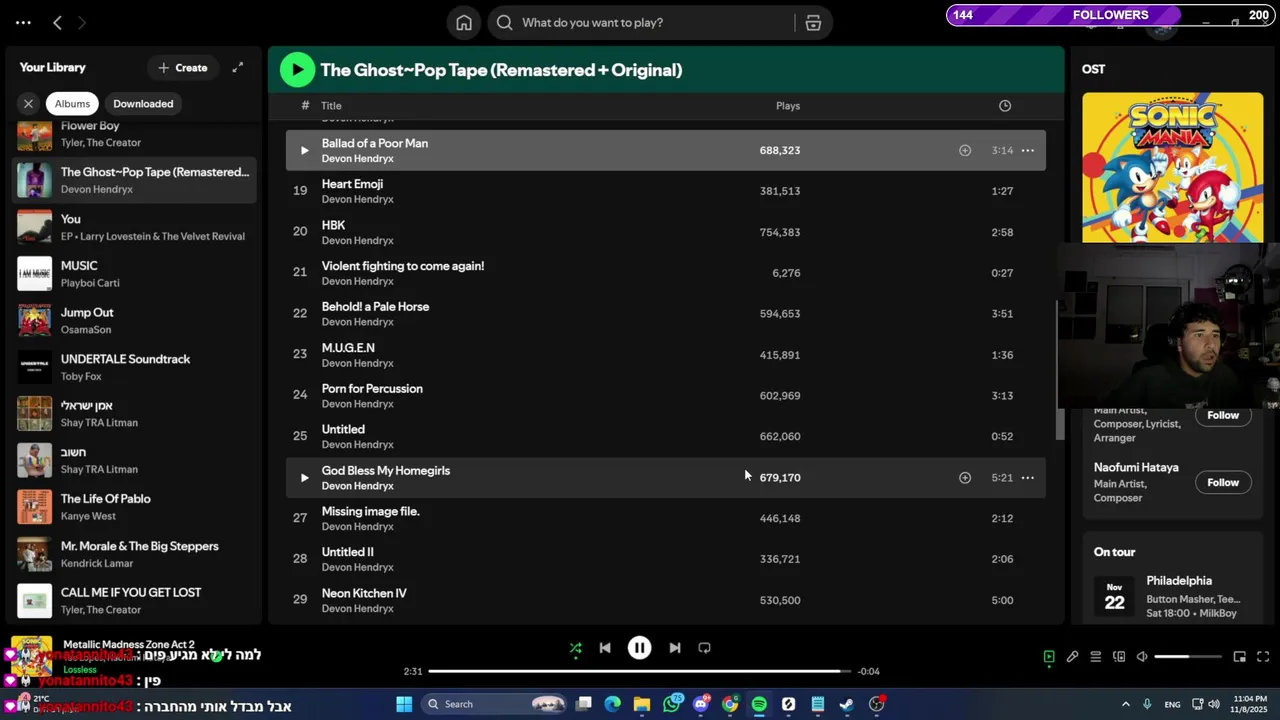Screen dimensions: 1280x720
Task: Open the Philadelphia Nov 22 tour date
Action: (x=1173, y=599)
